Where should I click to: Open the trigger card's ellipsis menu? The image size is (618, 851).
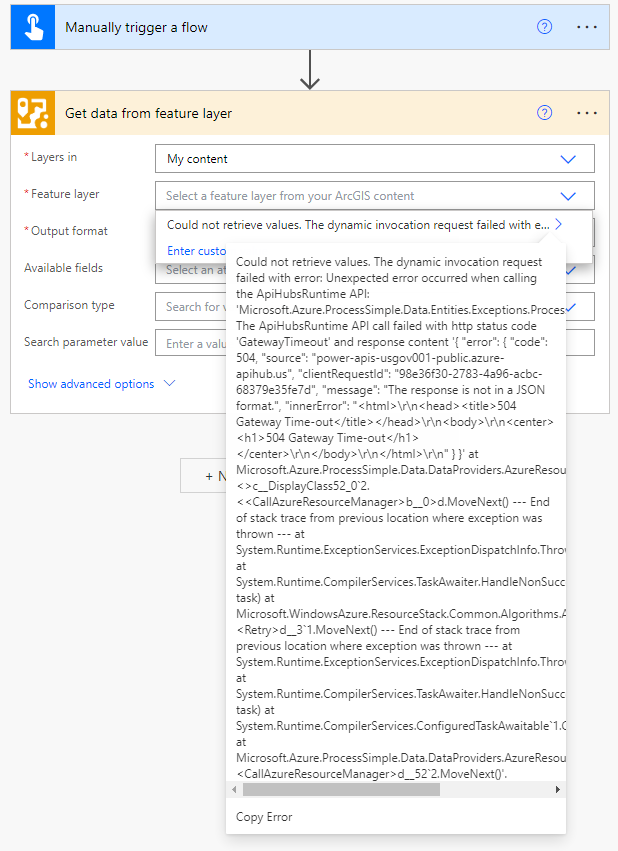tap(587, 27)
